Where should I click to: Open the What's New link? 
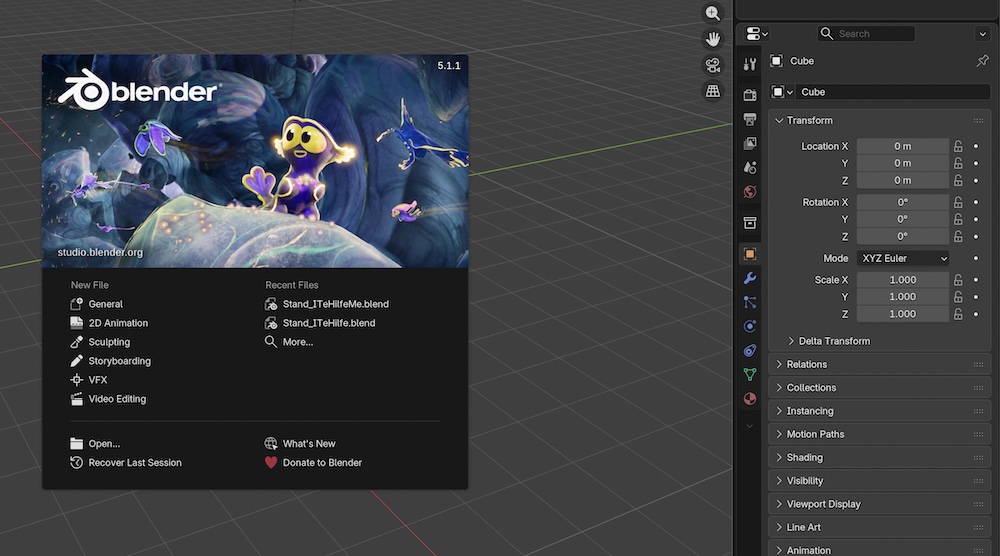[300, 444]
